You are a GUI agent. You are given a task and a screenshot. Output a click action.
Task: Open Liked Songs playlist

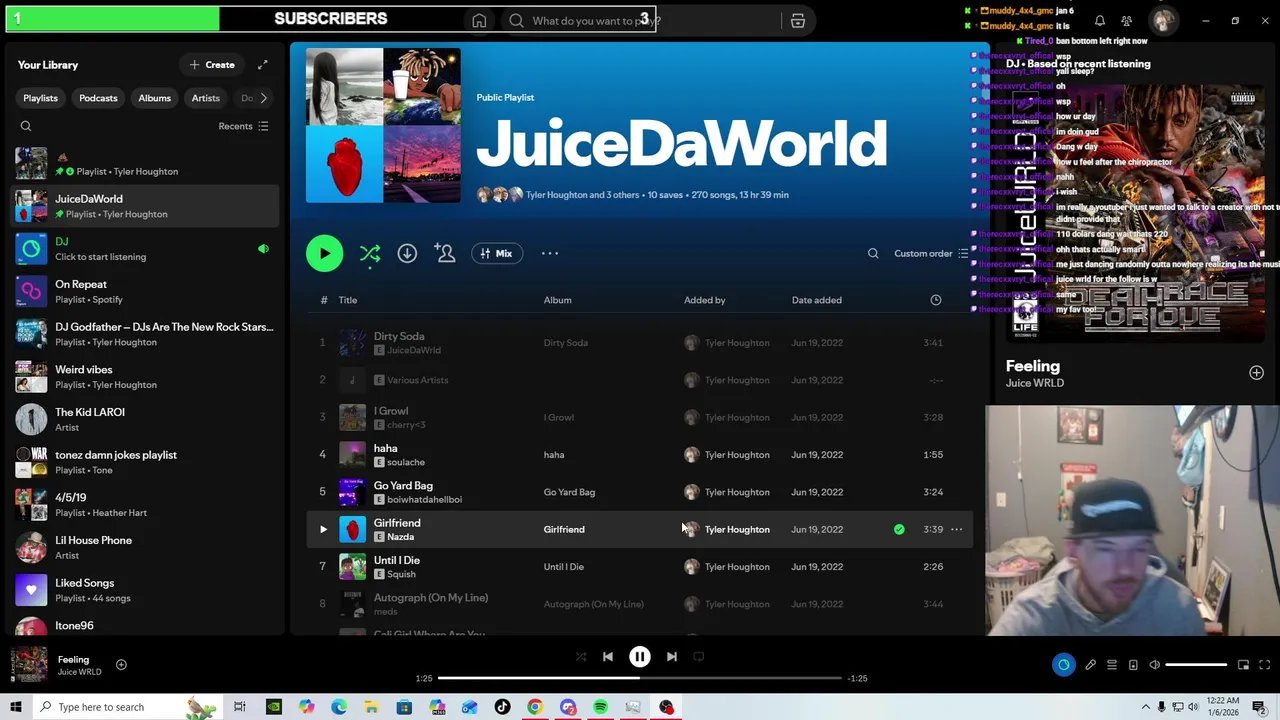click(x=145, y=590)
